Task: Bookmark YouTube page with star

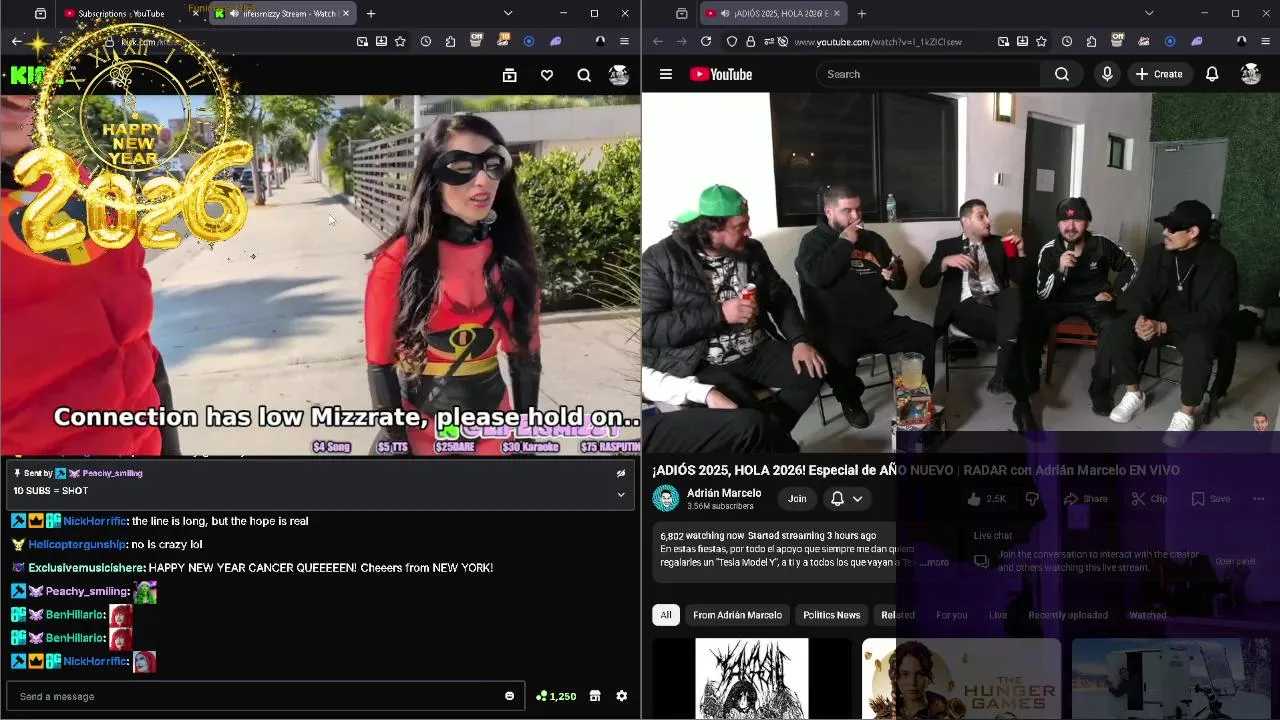Action: coord(1041,41)
